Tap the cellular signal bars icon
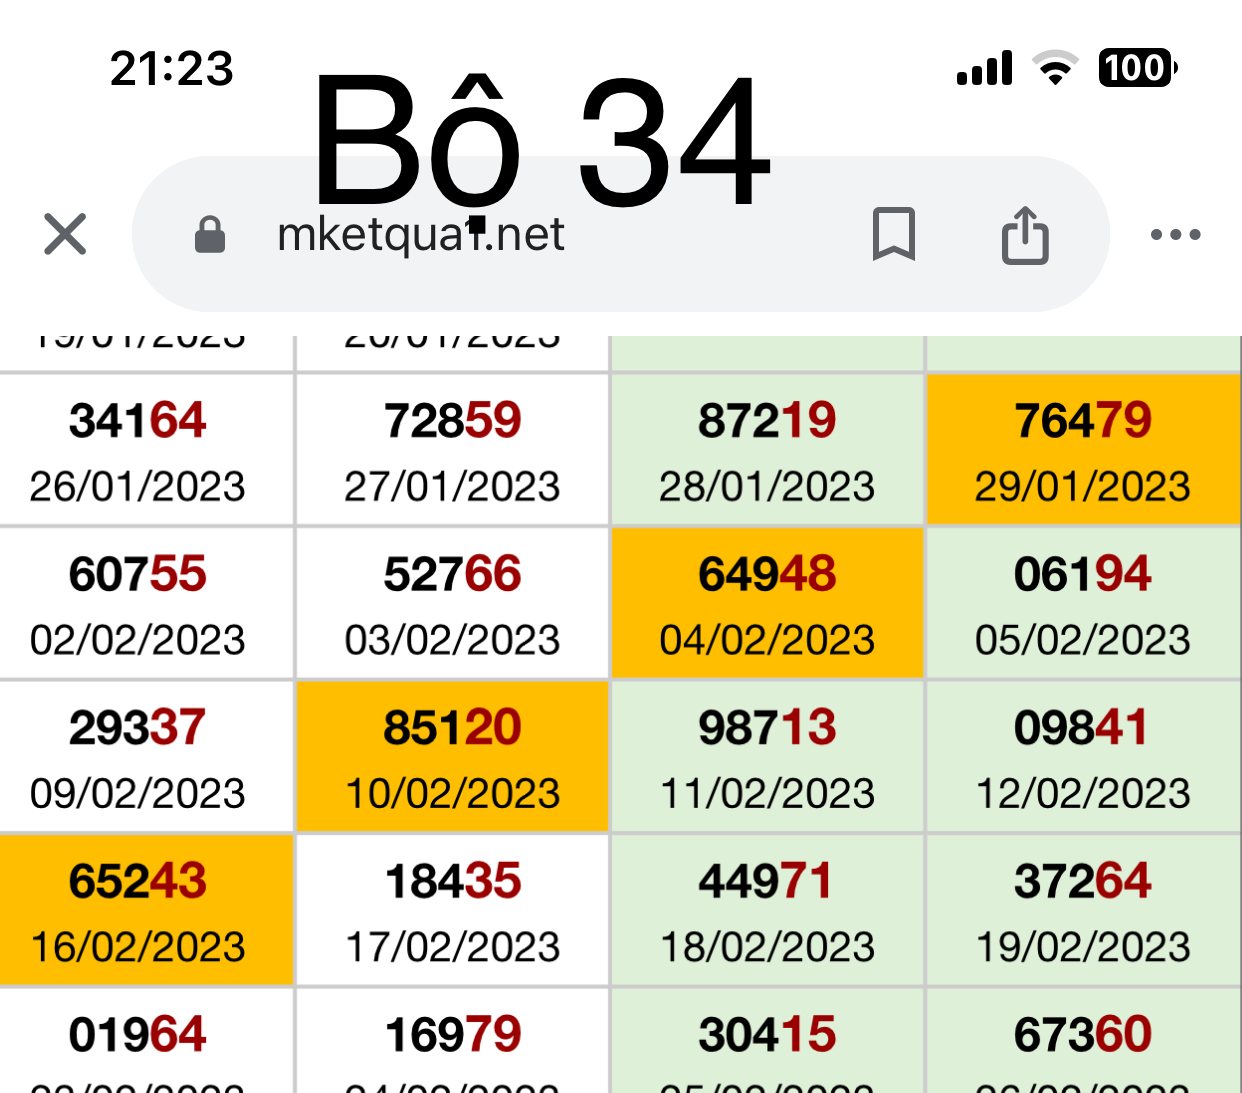 (x=985, y=68)
